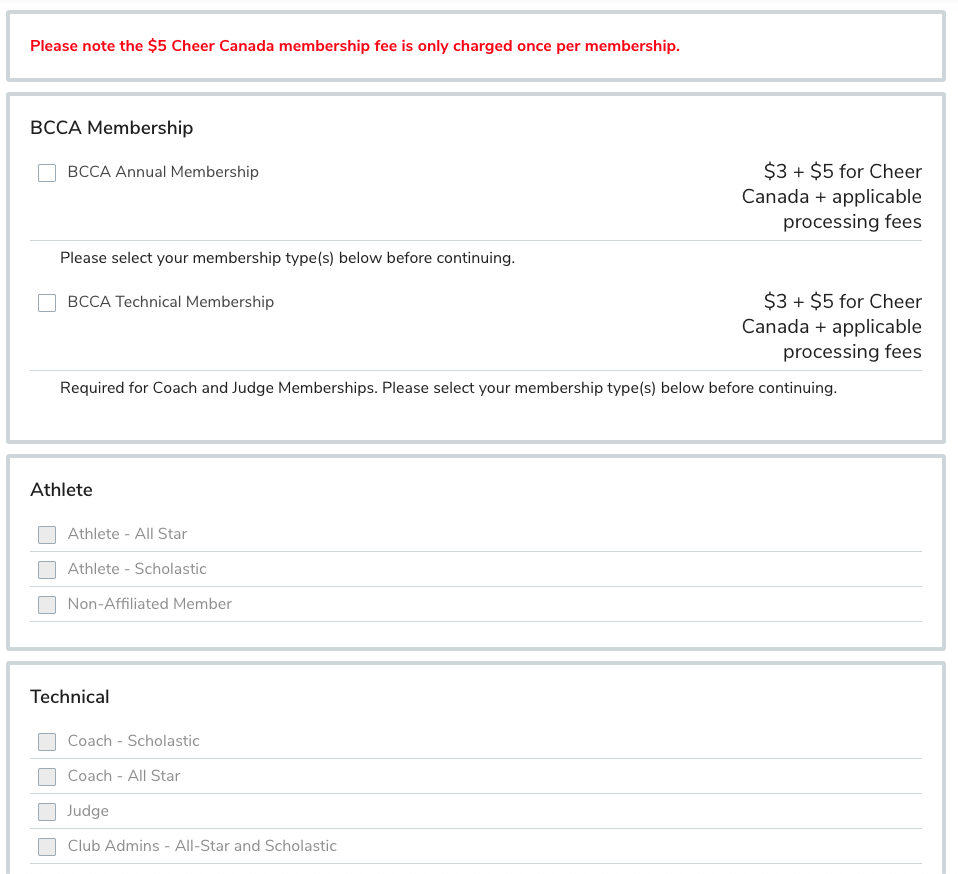Viewport: 958px width, 874px height.
Task: Click the BCCA Technical Membership label
Action: click(170, 302)
